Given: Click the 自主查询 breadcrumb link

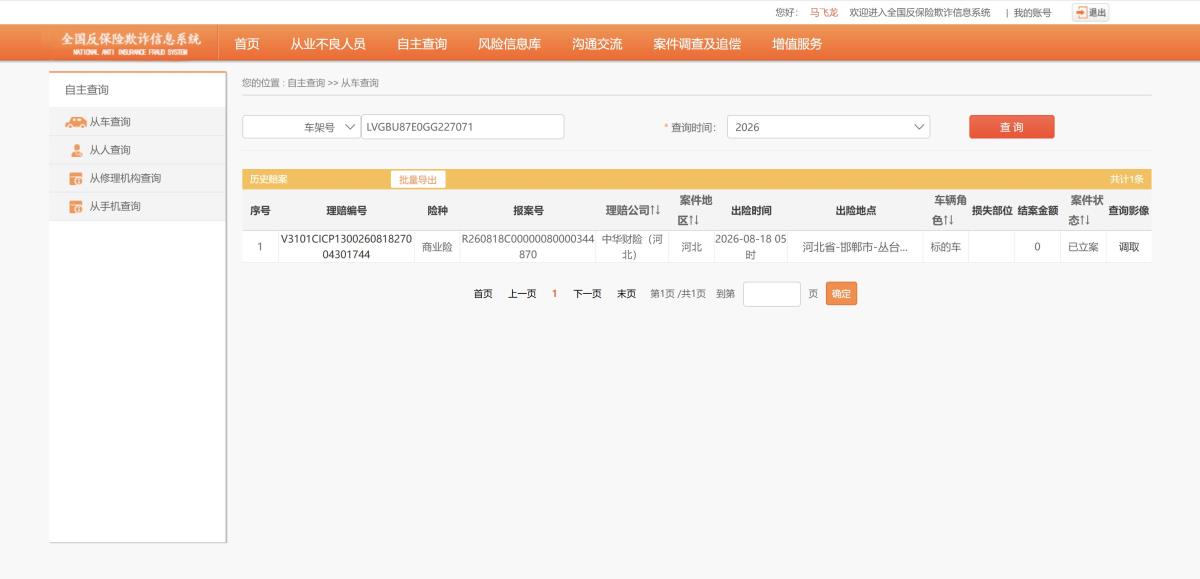Looking at the screenshot, I should (x=306, y=83).
